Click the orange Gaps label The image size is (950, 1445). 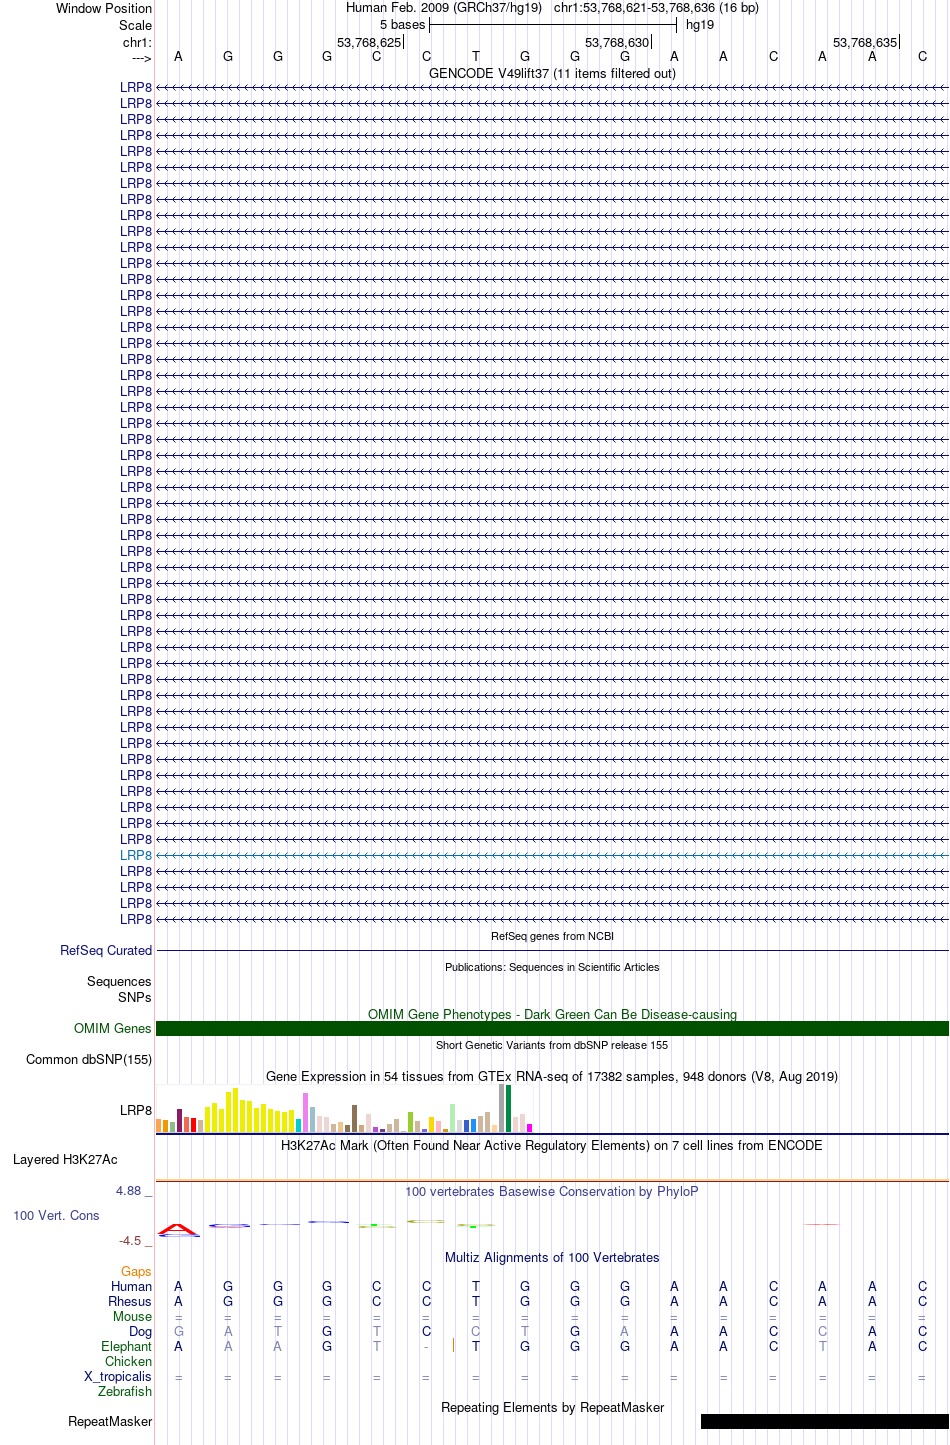pyautogui.click(x=136, y=1271)
